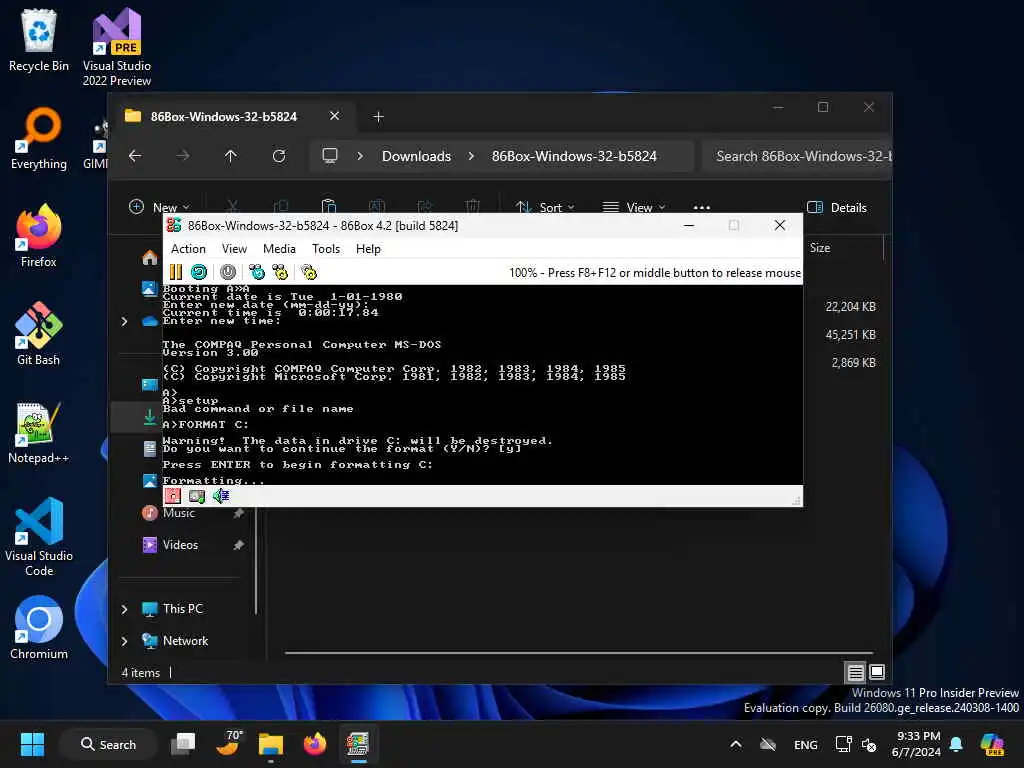This screenshot has width=1024, height=768.
Task: Click the floppy drive icon in 86Box status bar
Action: [172, 496]
